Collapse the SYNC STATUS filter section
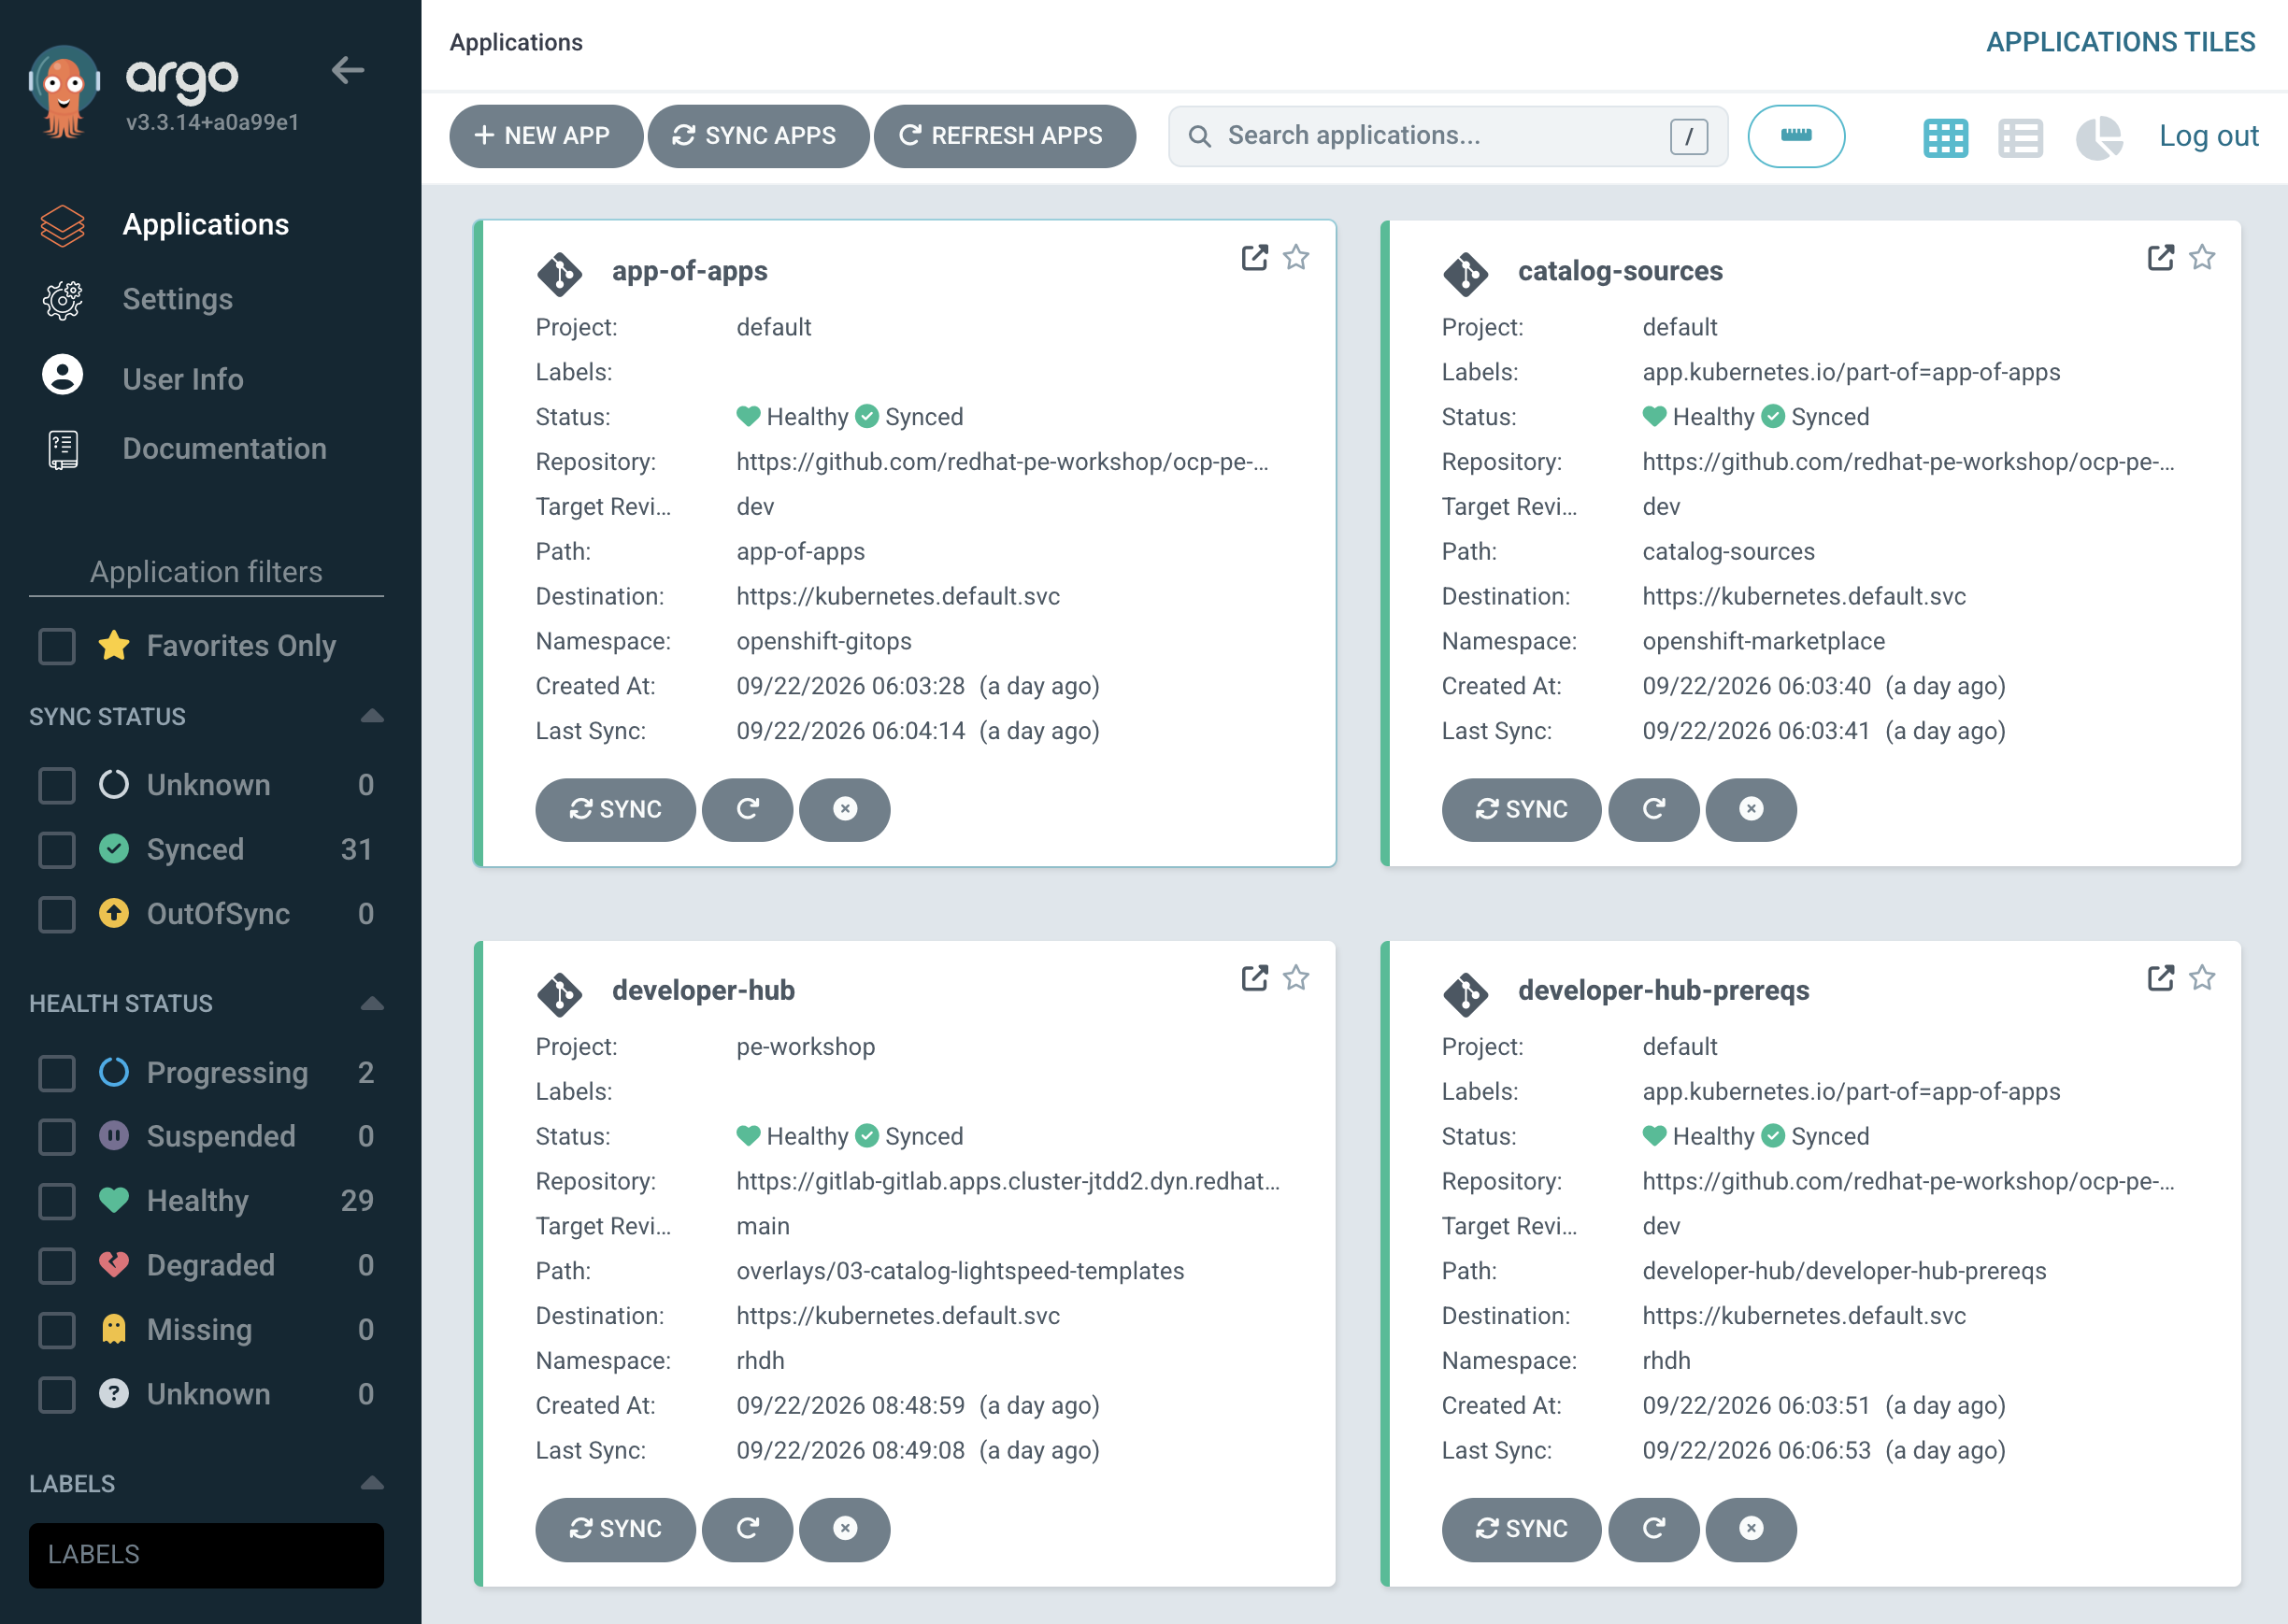The width and height of the screenshot is (2288, 1624). [x=372, y=716]
